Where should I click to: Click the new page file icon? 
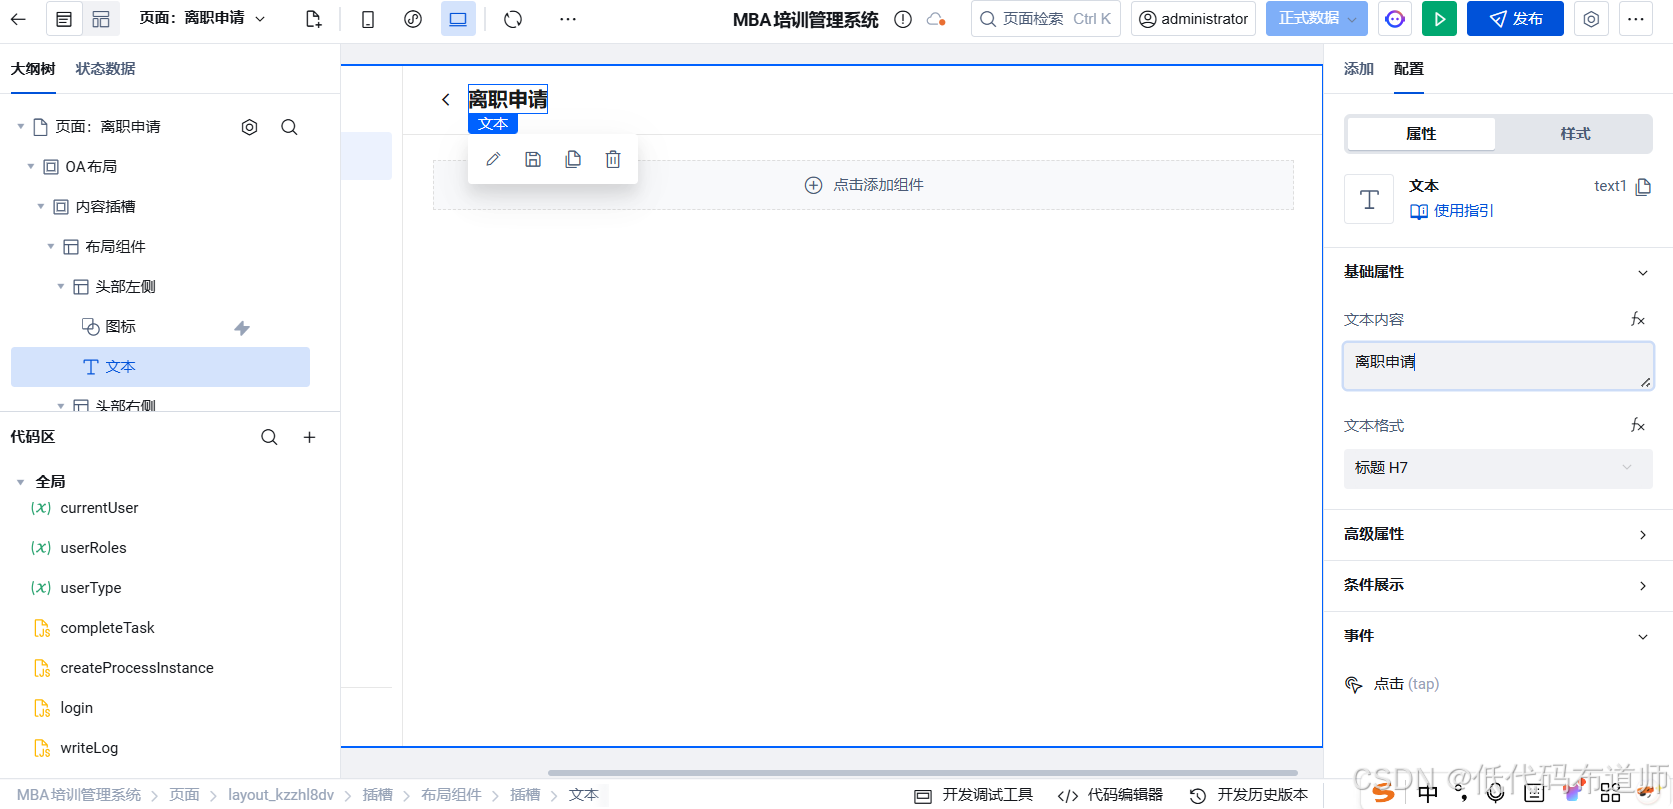tap(313, 19)
